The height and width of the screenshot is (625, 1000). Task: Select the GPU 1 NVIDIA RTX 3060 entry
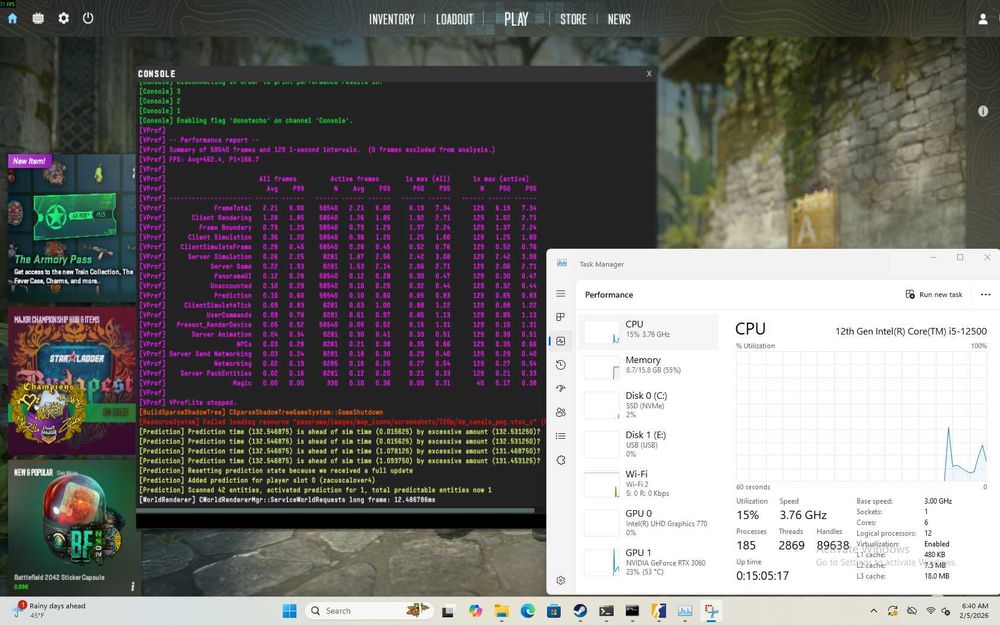coord(648,562)
